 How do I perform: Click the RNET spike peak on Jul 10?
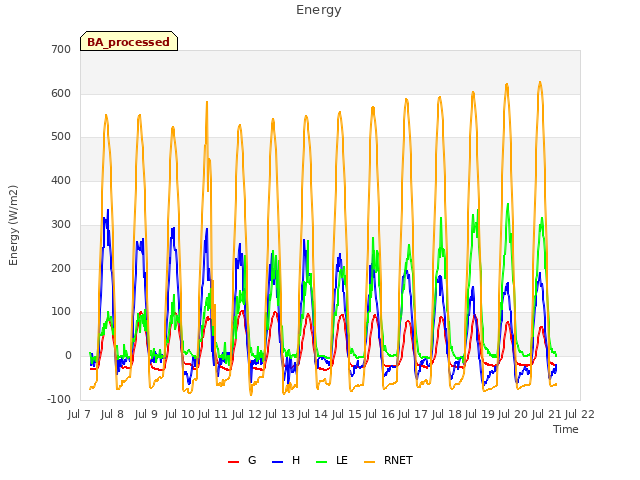click(207, 102)
